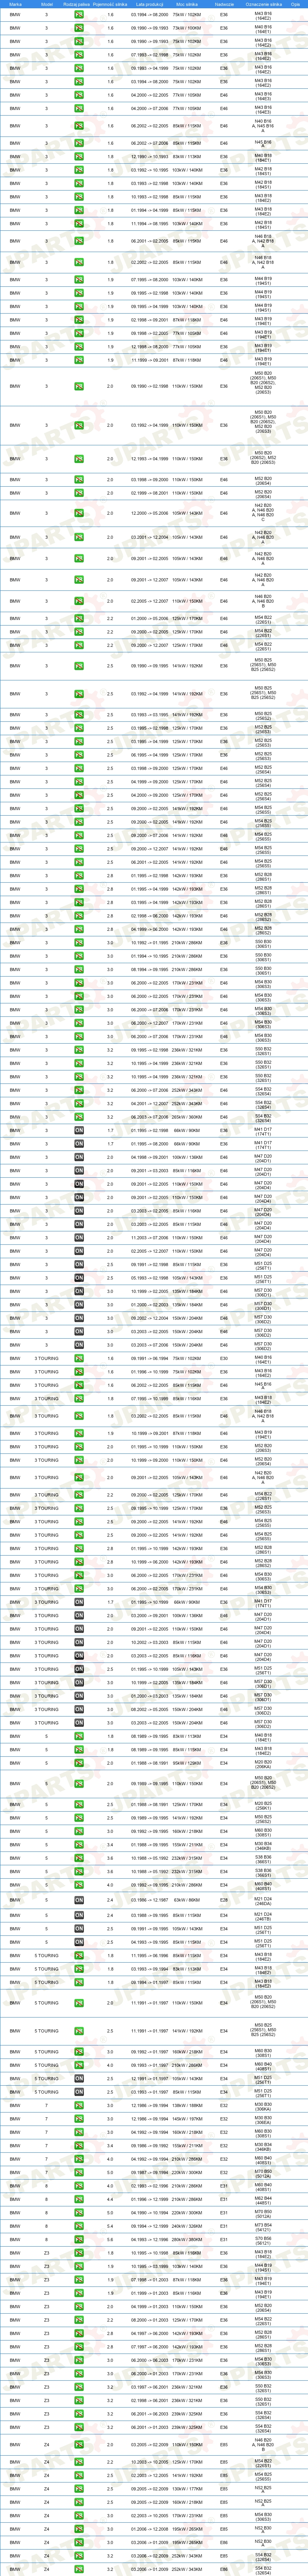Image resolution: width=308 pixels, height=2576 pixels.
Task: Click petrol icon in the Z4 2.0 row
Action: click(x=79, y=2446)
